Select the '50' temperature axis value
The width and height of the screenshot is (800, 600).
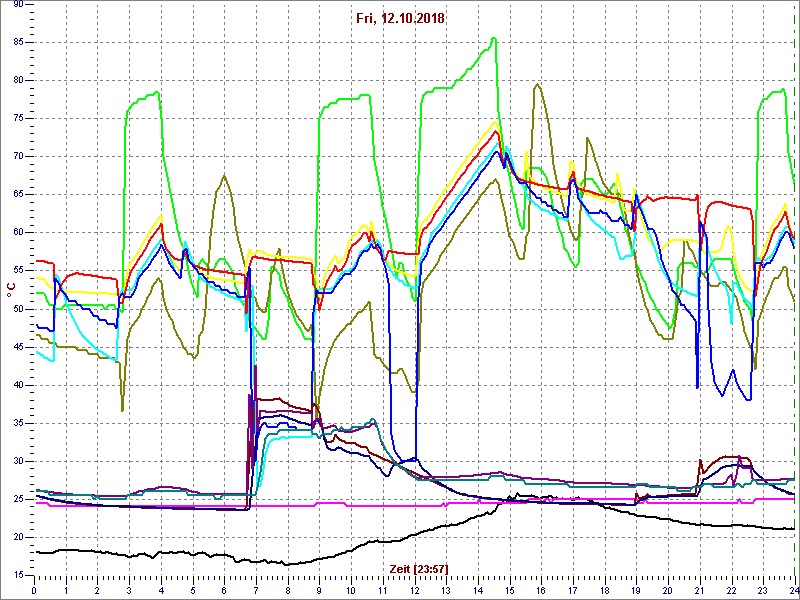pos(18,309)
